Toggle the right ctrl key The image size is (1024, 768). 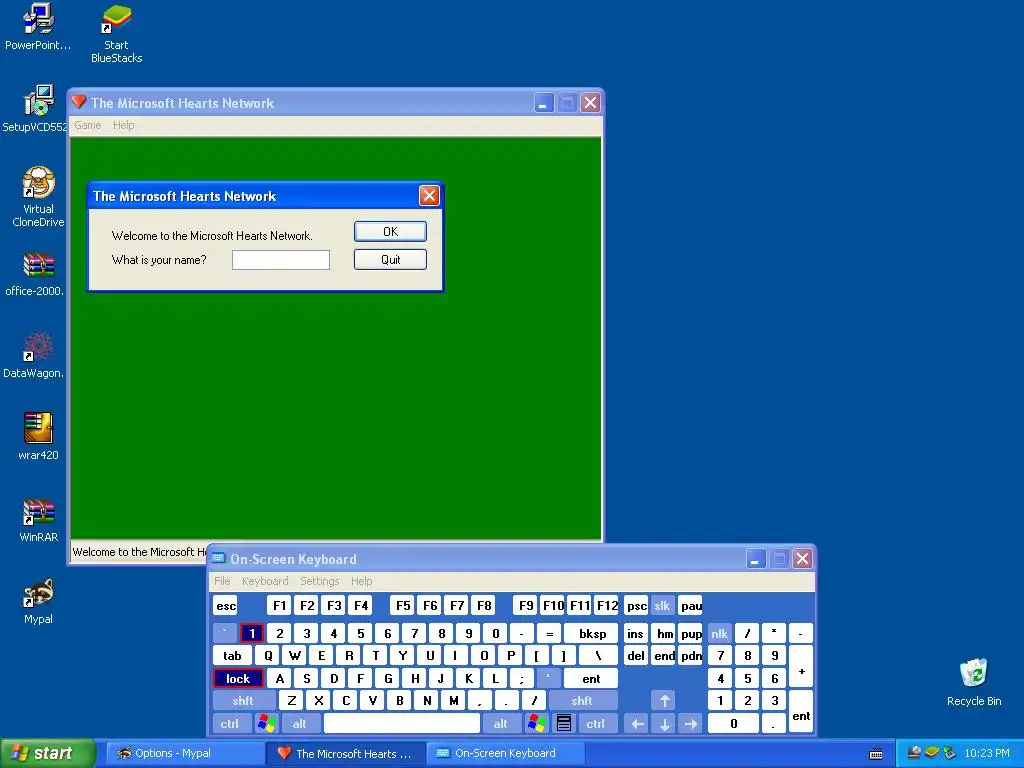[x=596, y=724]
